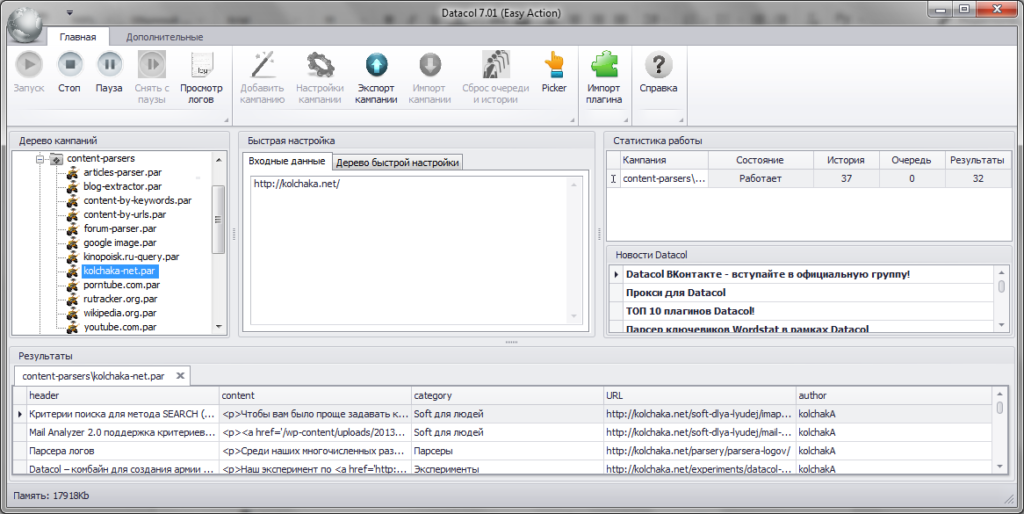The width and height of the screenshot is (1024, 514).
Task: Click robot icon beside google image.par
Action: [x=72, y=242]
